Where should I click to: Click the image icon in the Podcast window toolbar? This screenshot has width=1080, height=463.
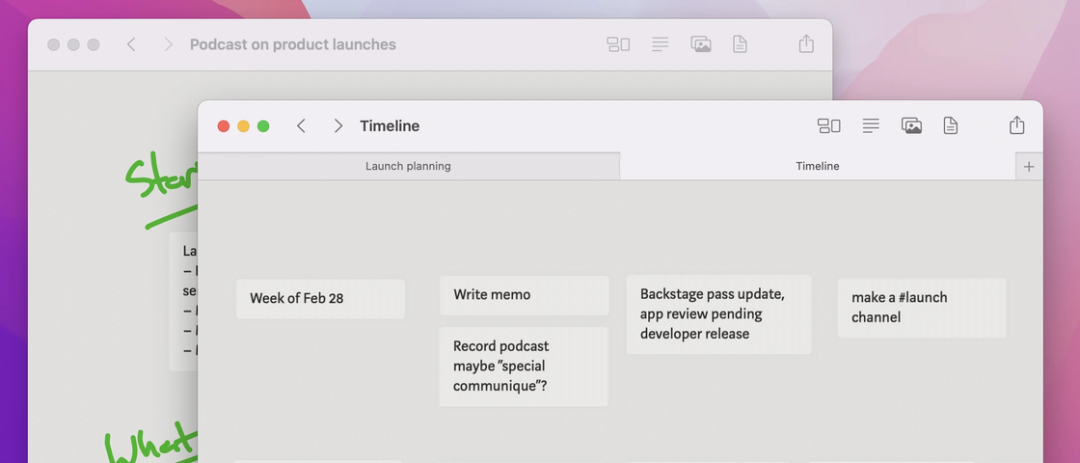click(701, 45)
